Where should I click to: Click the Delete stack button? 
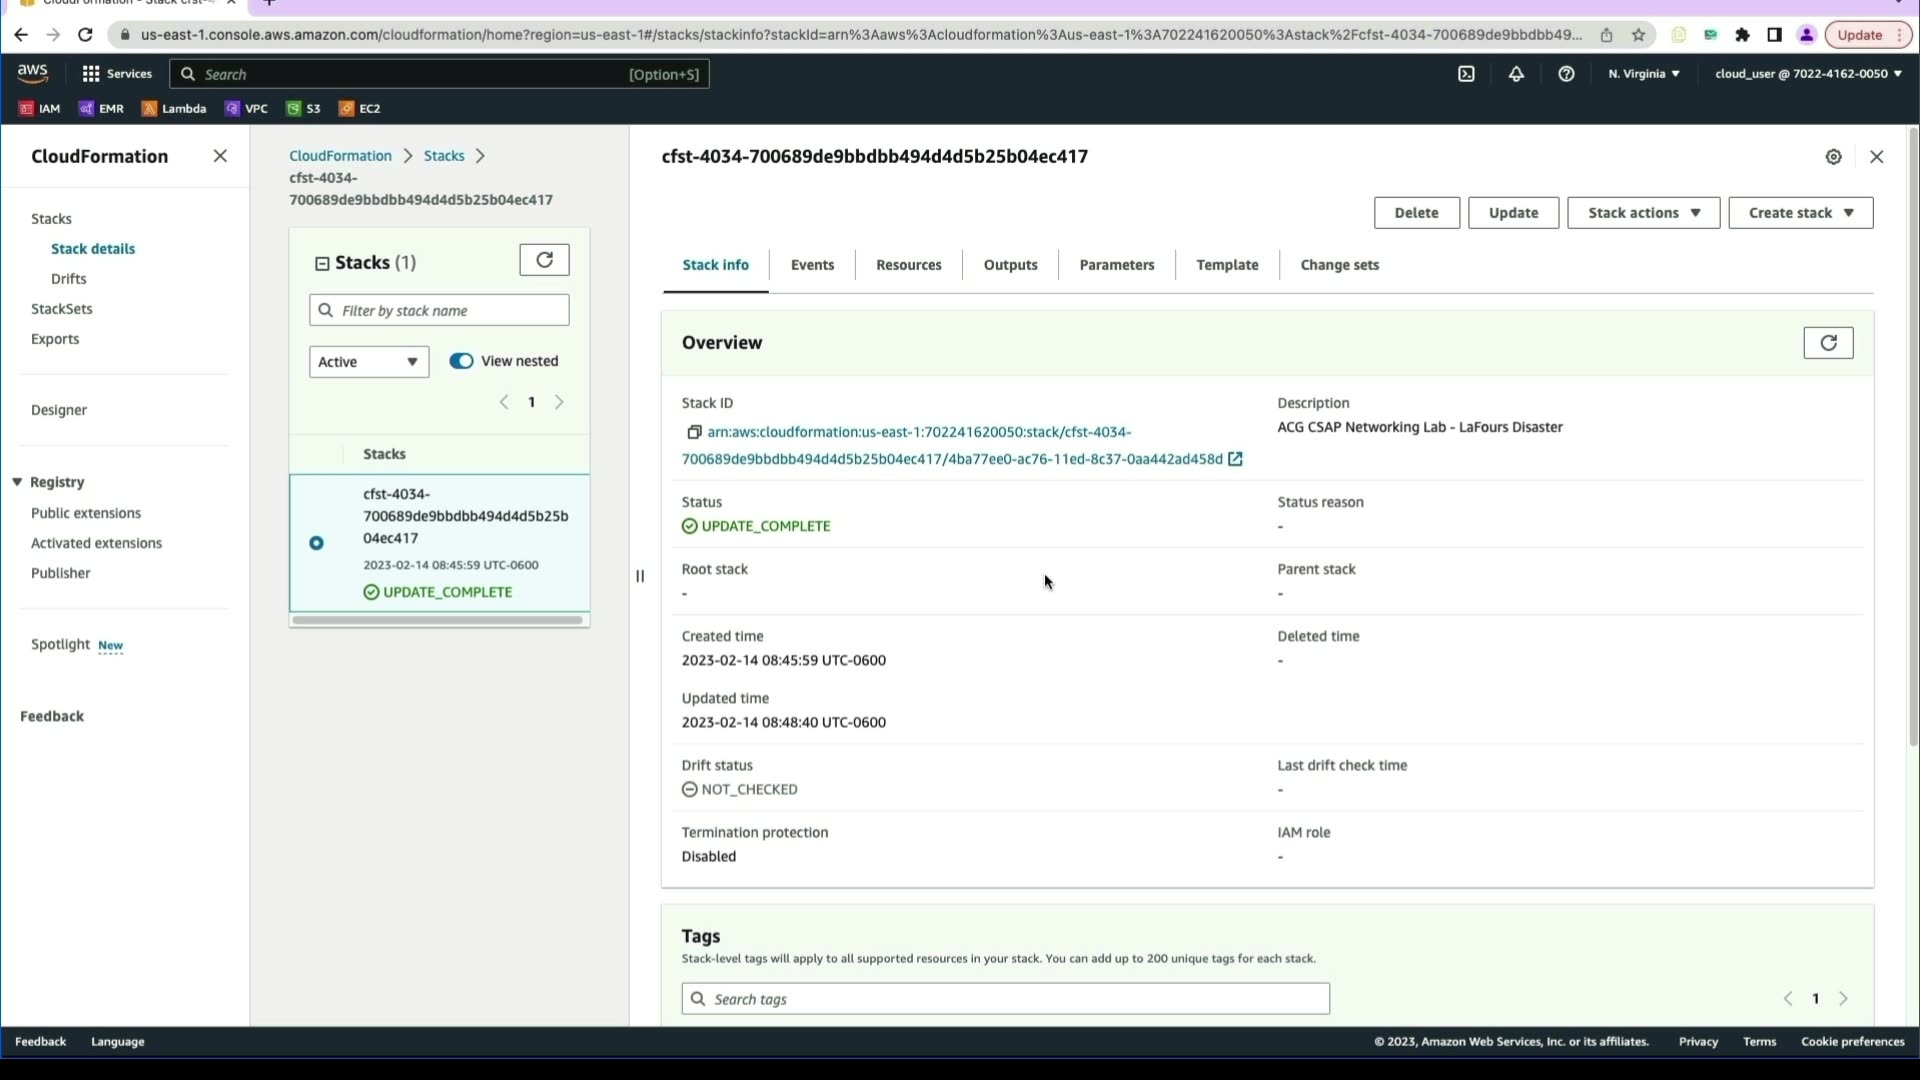(x=1416, y=213)
